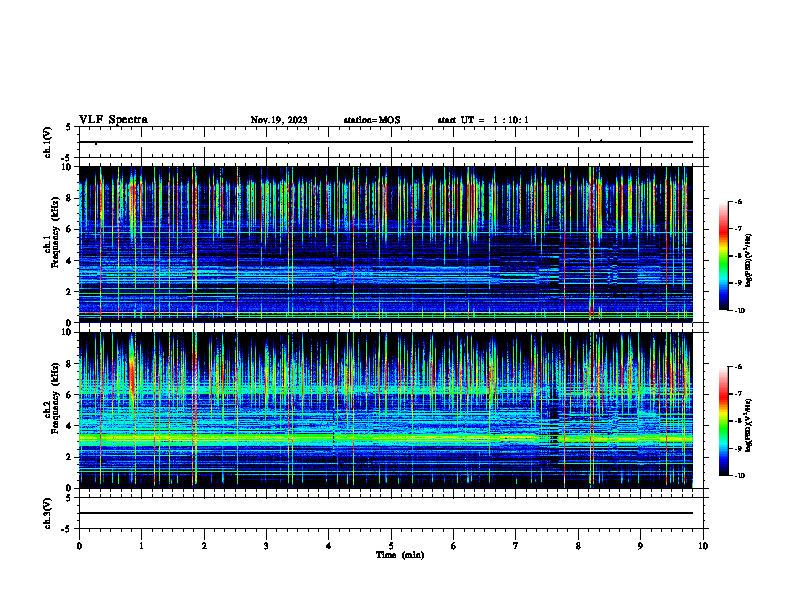Click the ch.3 voltage waveform trace
This screenshot has width=792, height=612.
coord(386,513)
